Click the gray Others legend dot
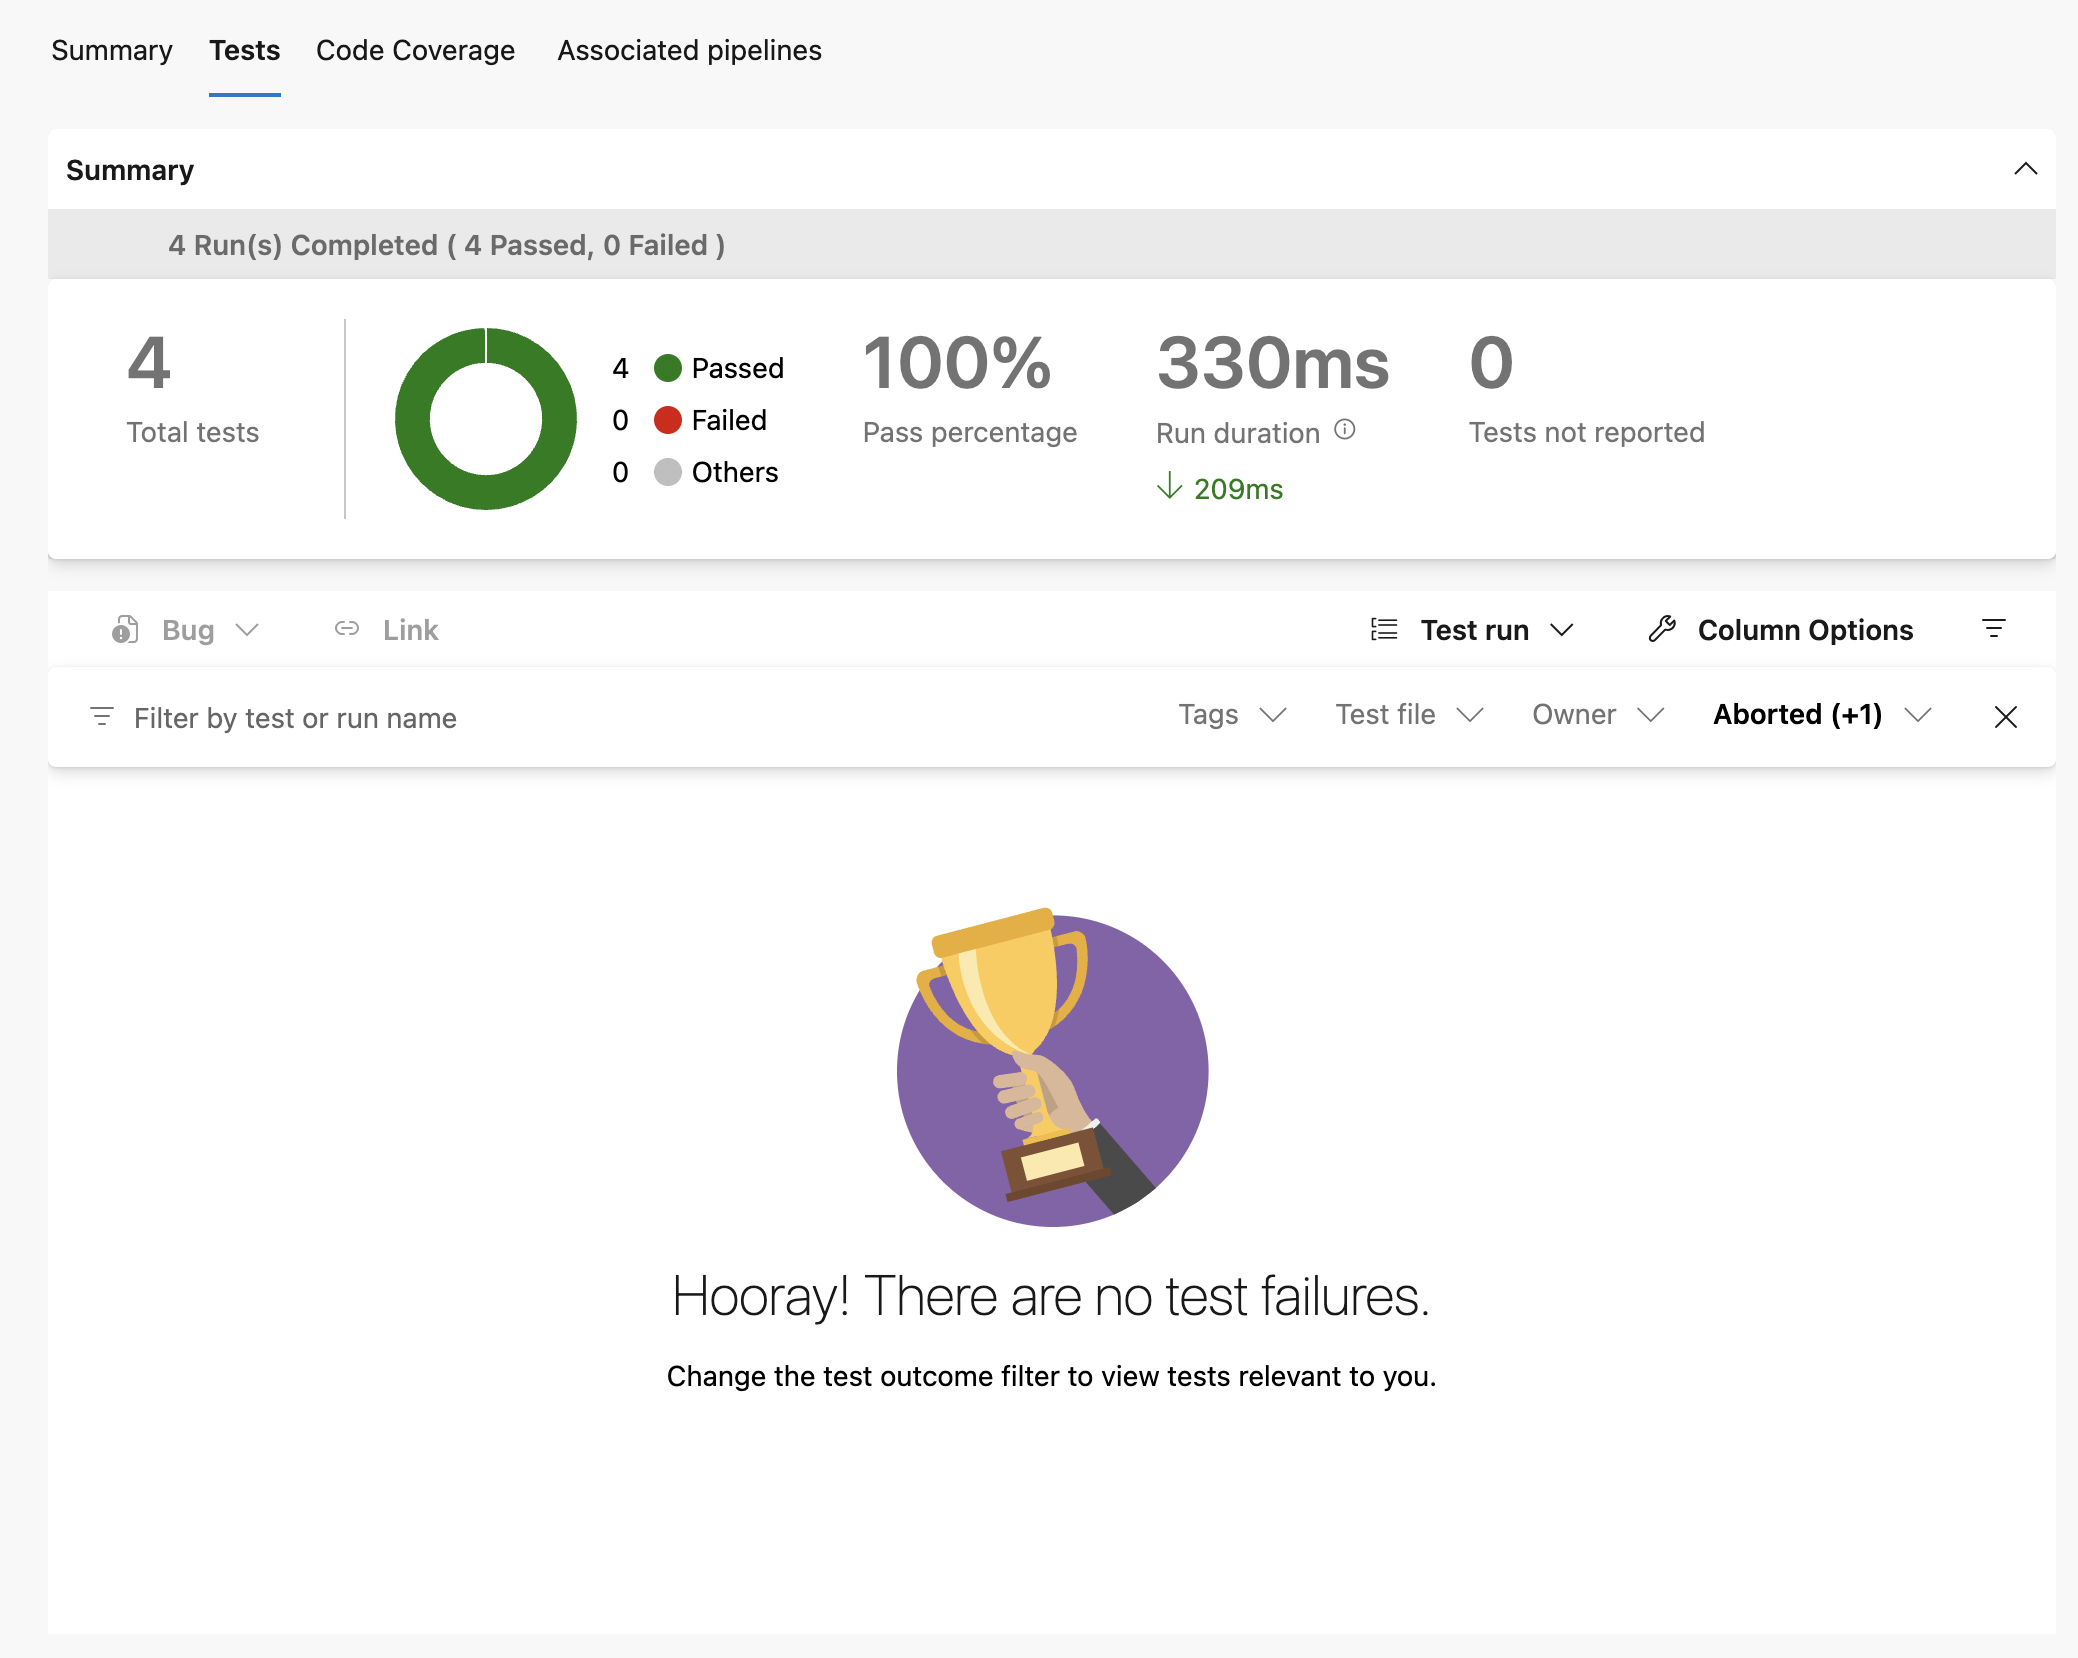 coord(667,472)
